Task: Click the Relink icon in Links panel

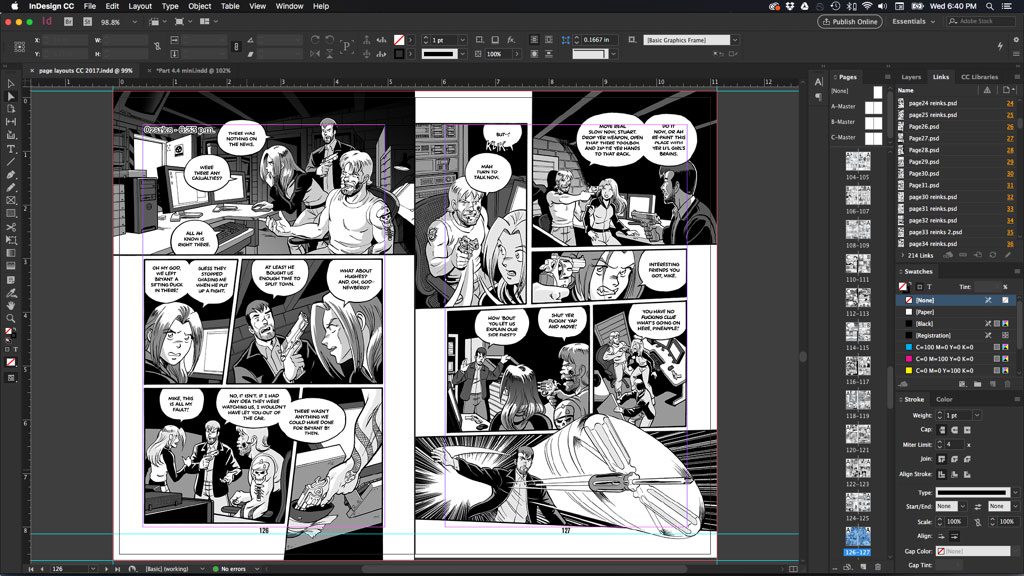Action: [963, 255]
